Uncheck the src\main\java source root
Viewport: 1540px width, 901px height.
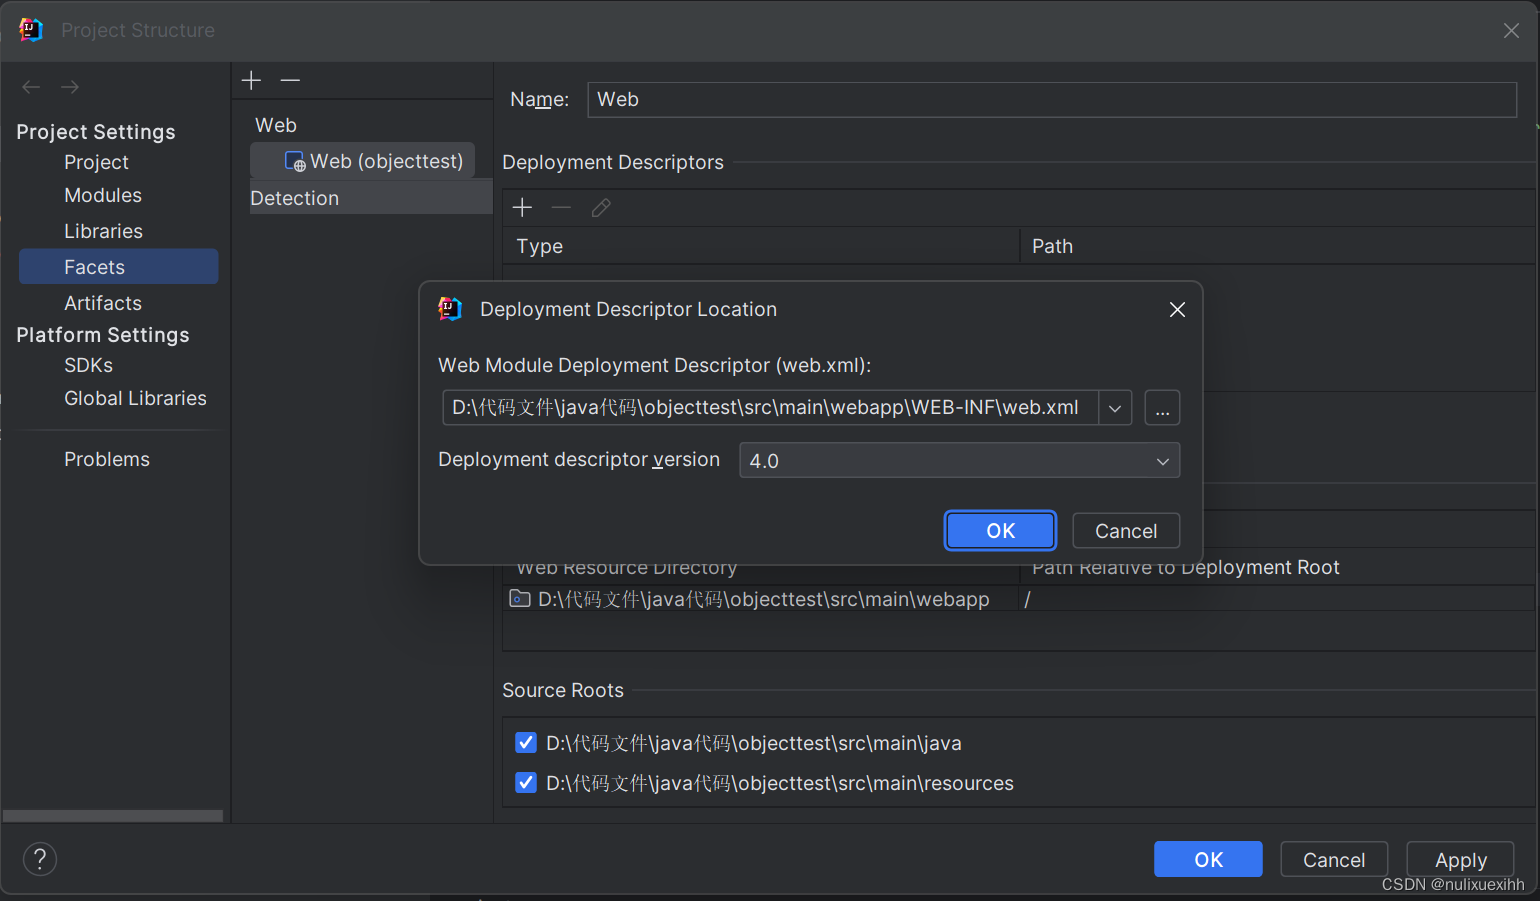[x=526, y=742]
